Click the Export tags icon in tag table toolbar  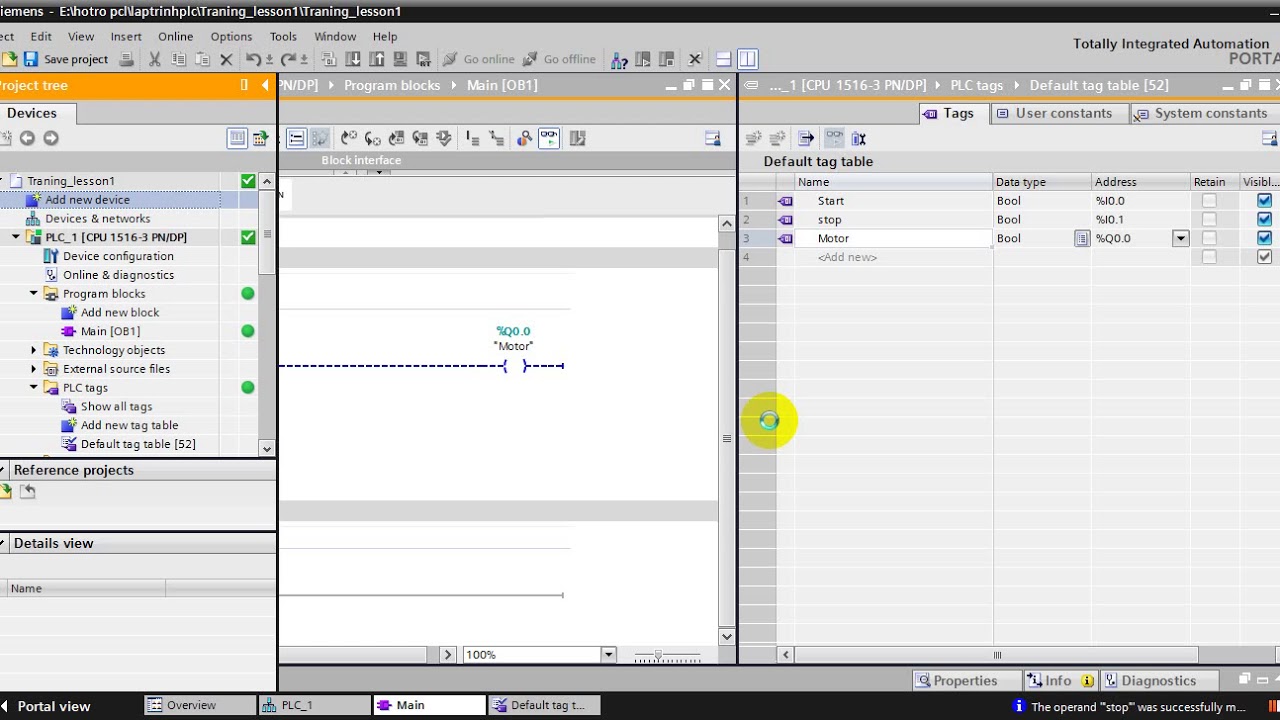[806, 138]
